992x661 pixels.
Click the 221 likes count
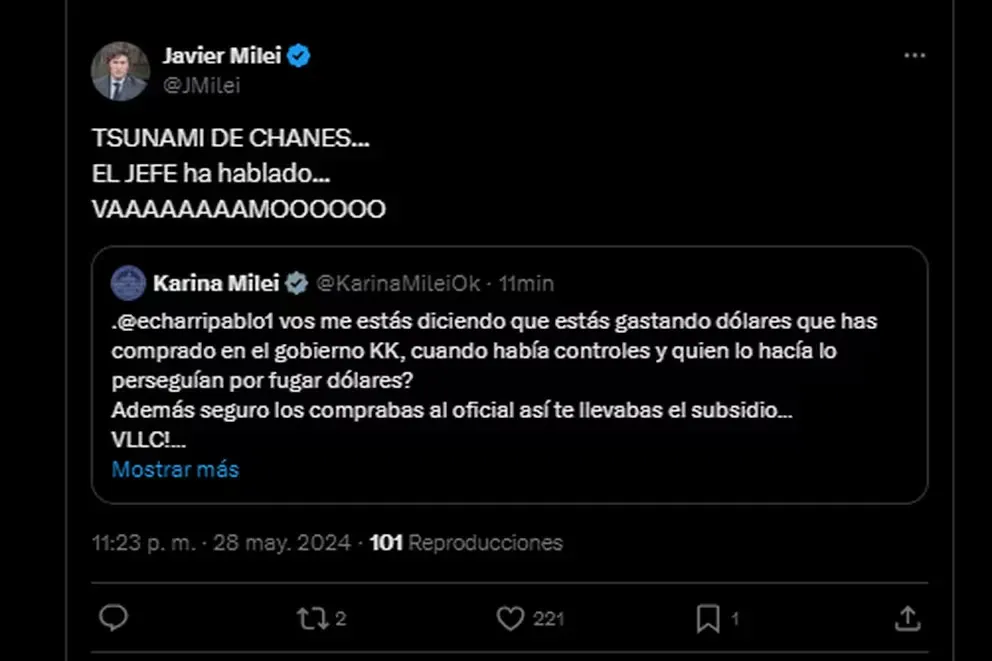pyautogui.click(x=548, y=619)
